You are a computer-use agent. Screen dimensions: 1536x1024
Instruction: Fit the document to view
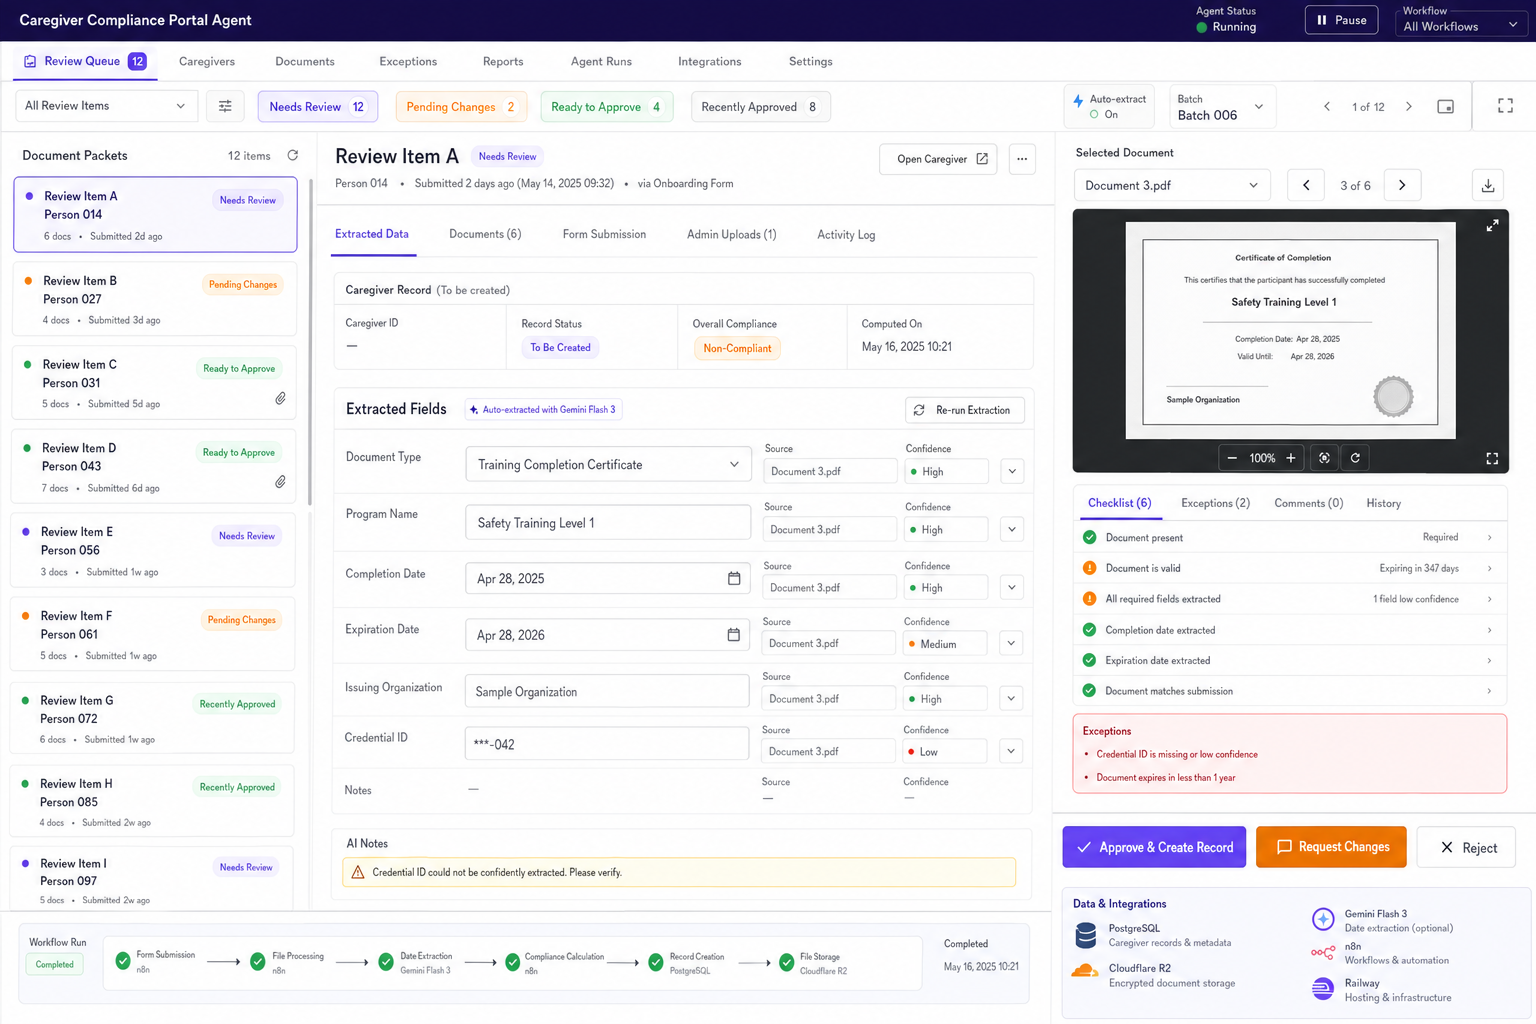(x=1324, y=458)
